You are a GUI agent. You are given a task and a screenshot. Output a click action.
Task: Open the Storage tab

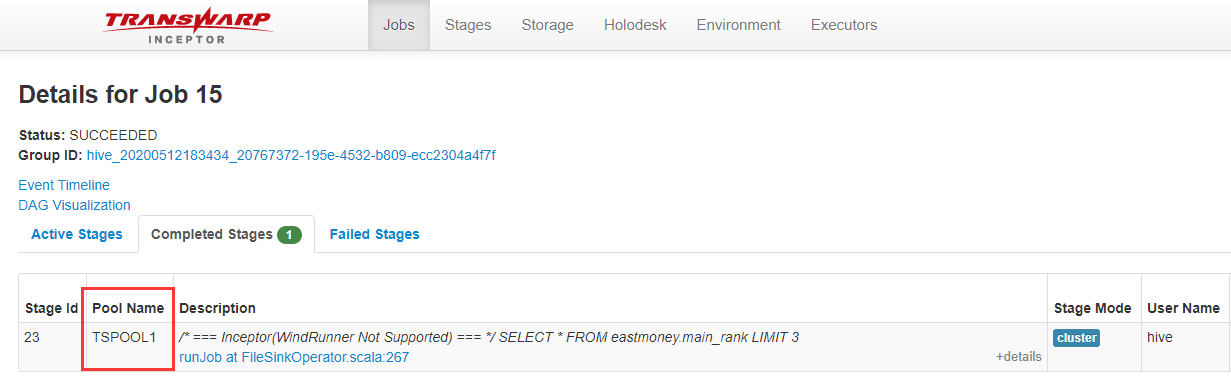click(x=548, y=25)
